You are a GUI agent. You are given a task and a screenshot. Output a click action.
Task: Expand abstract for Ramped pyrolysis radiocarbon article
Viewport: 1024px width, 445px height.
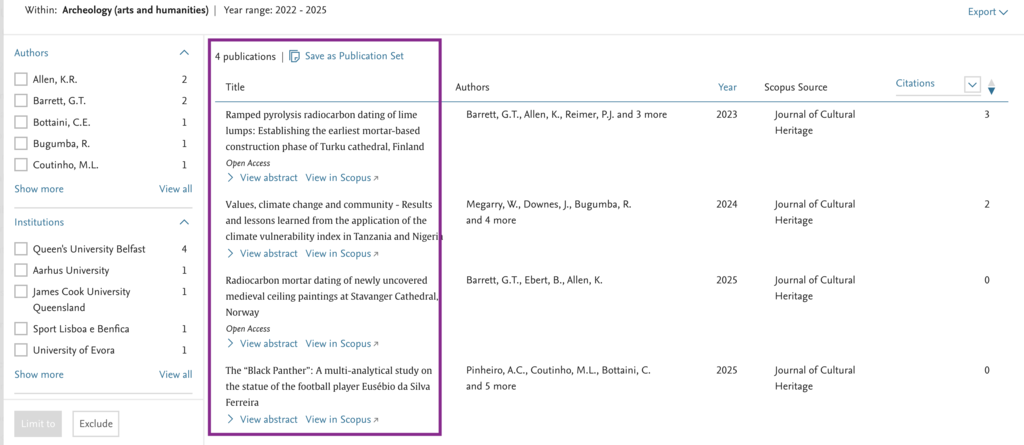coord(261,178)
